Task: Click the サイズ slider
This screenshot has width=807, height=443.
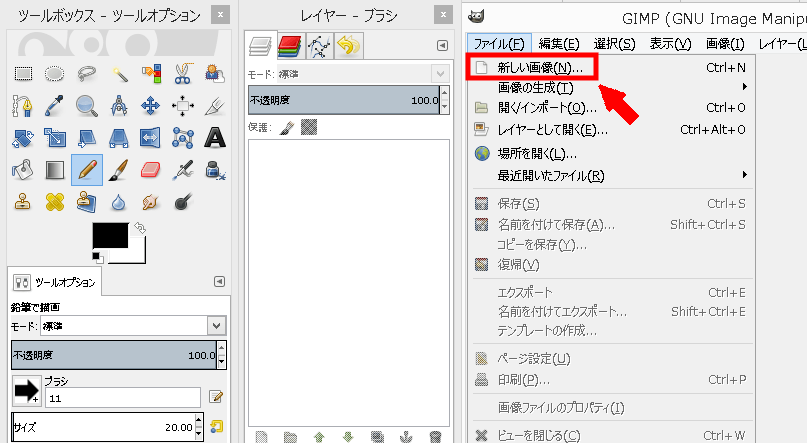Action: coord(103,427)
